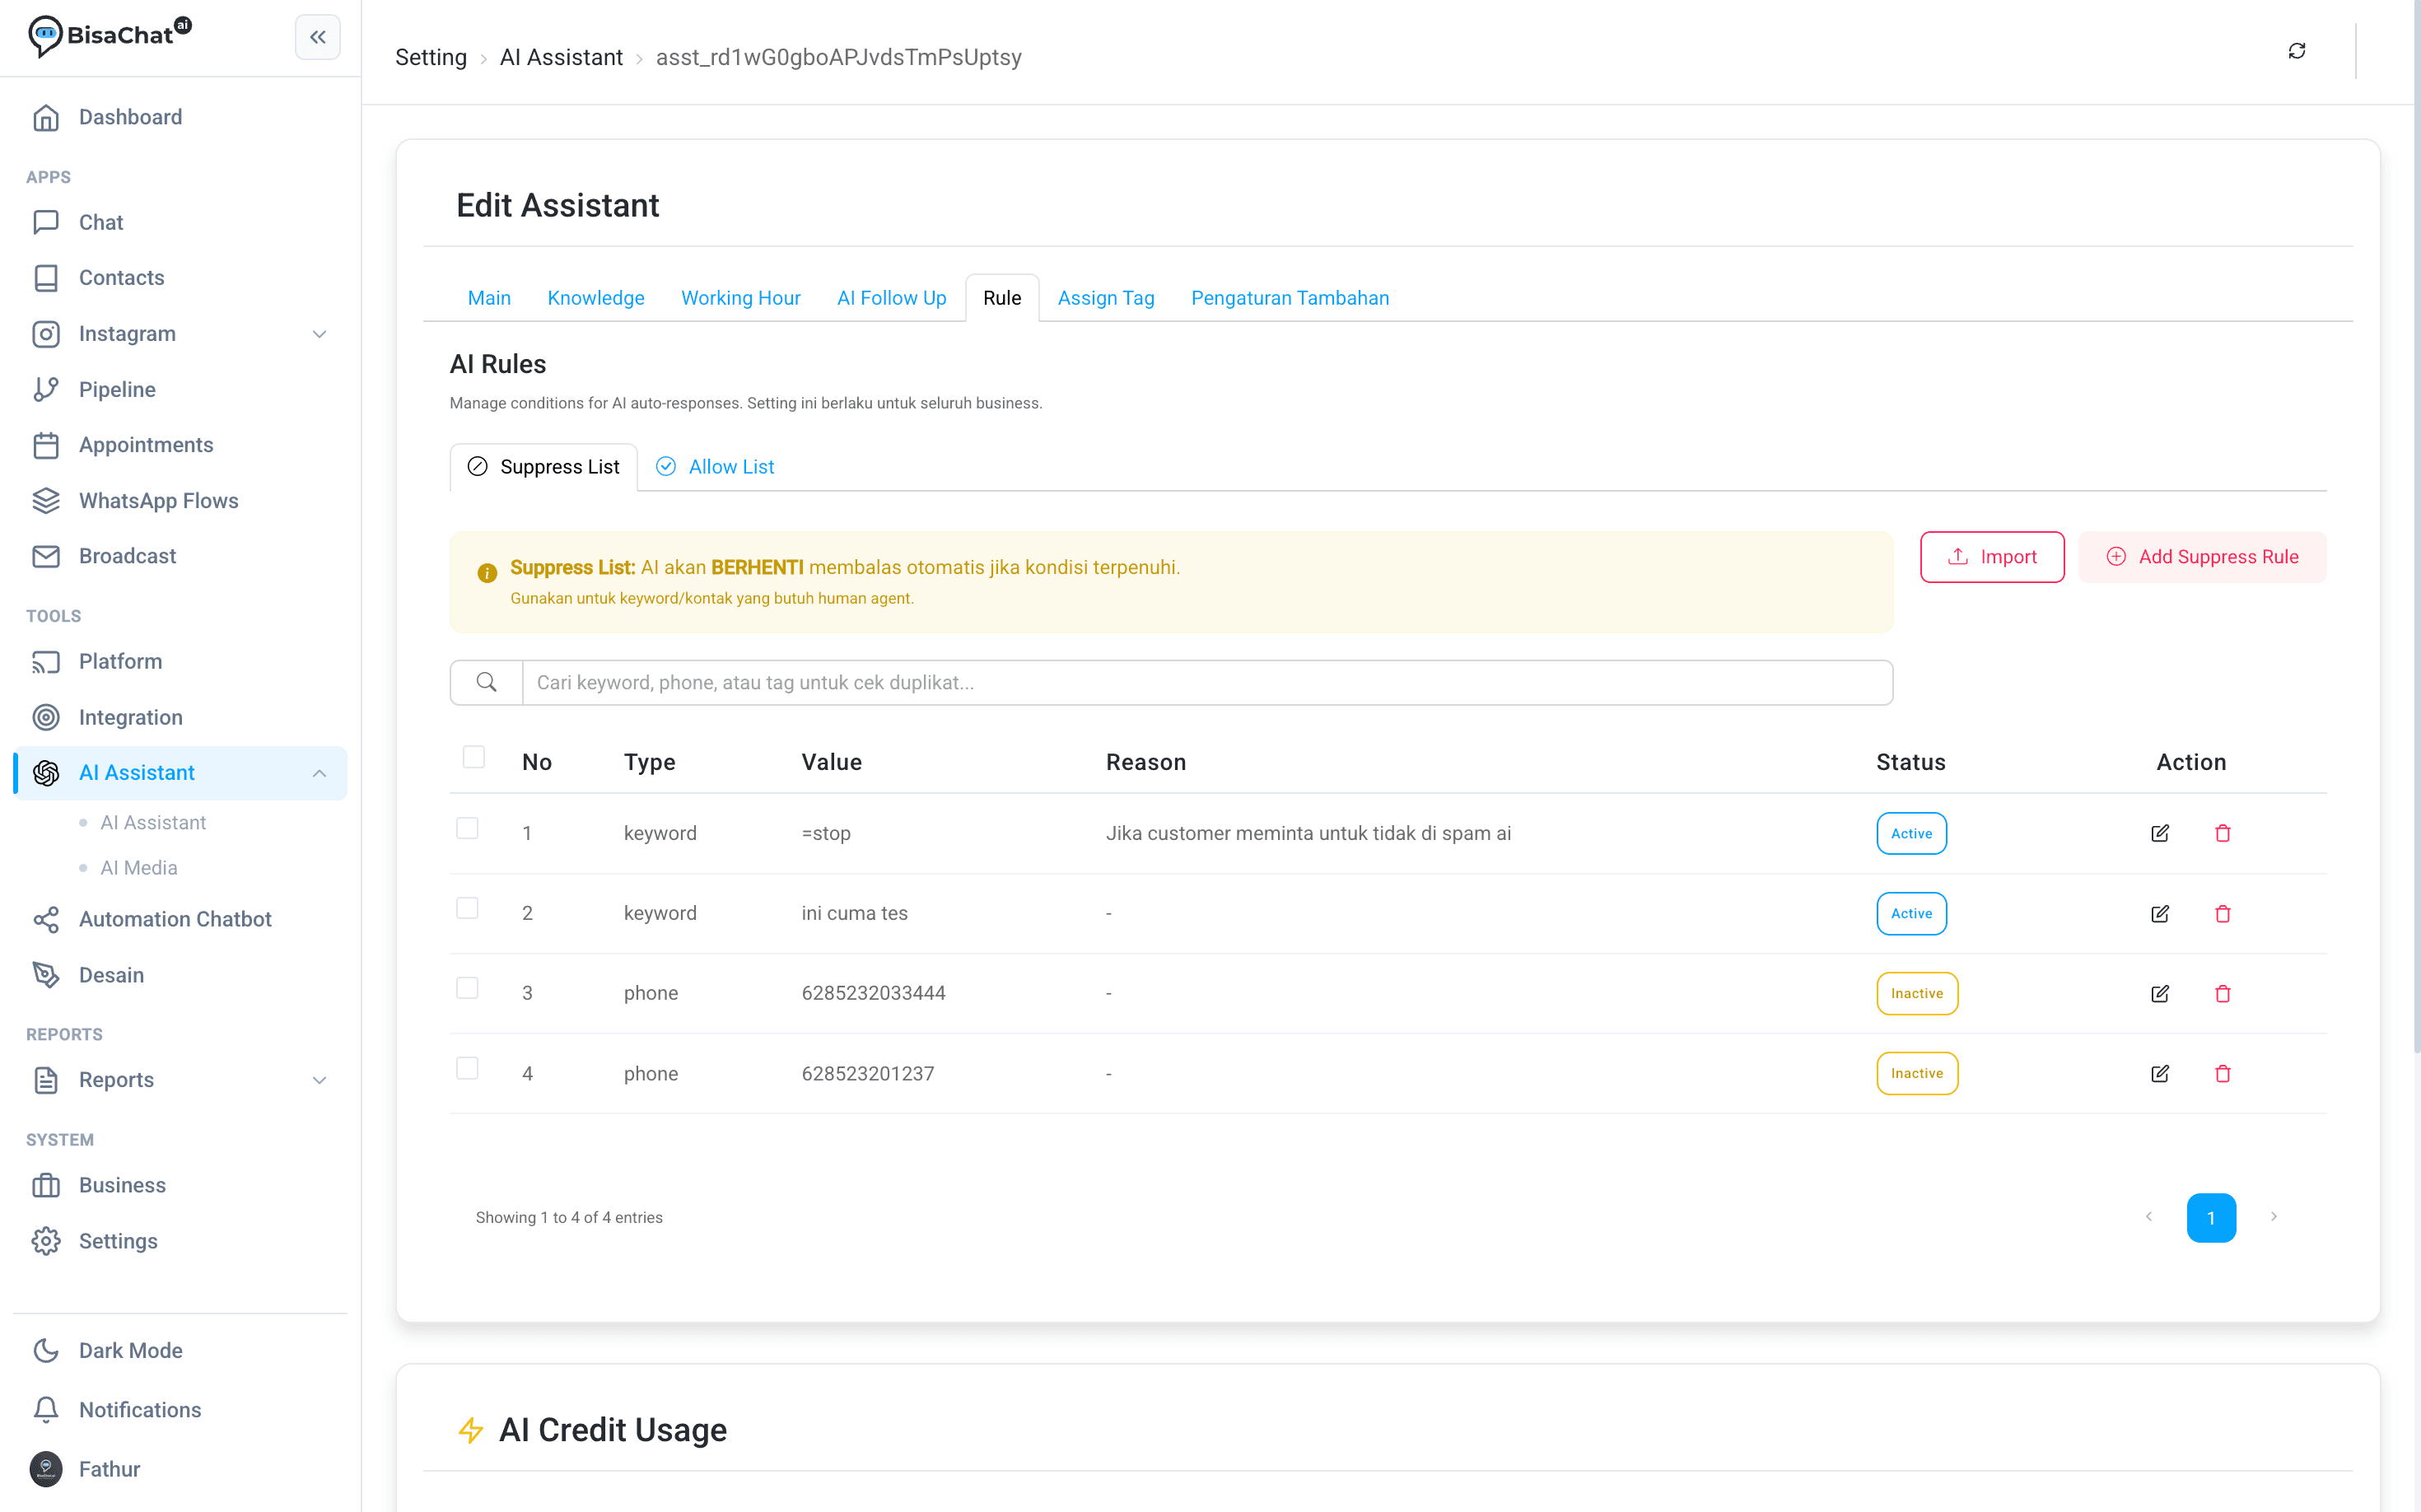Edit the 'ini cuma tes' rule
This screenshot has width=2421, height=1512.
coord(2159,913)
